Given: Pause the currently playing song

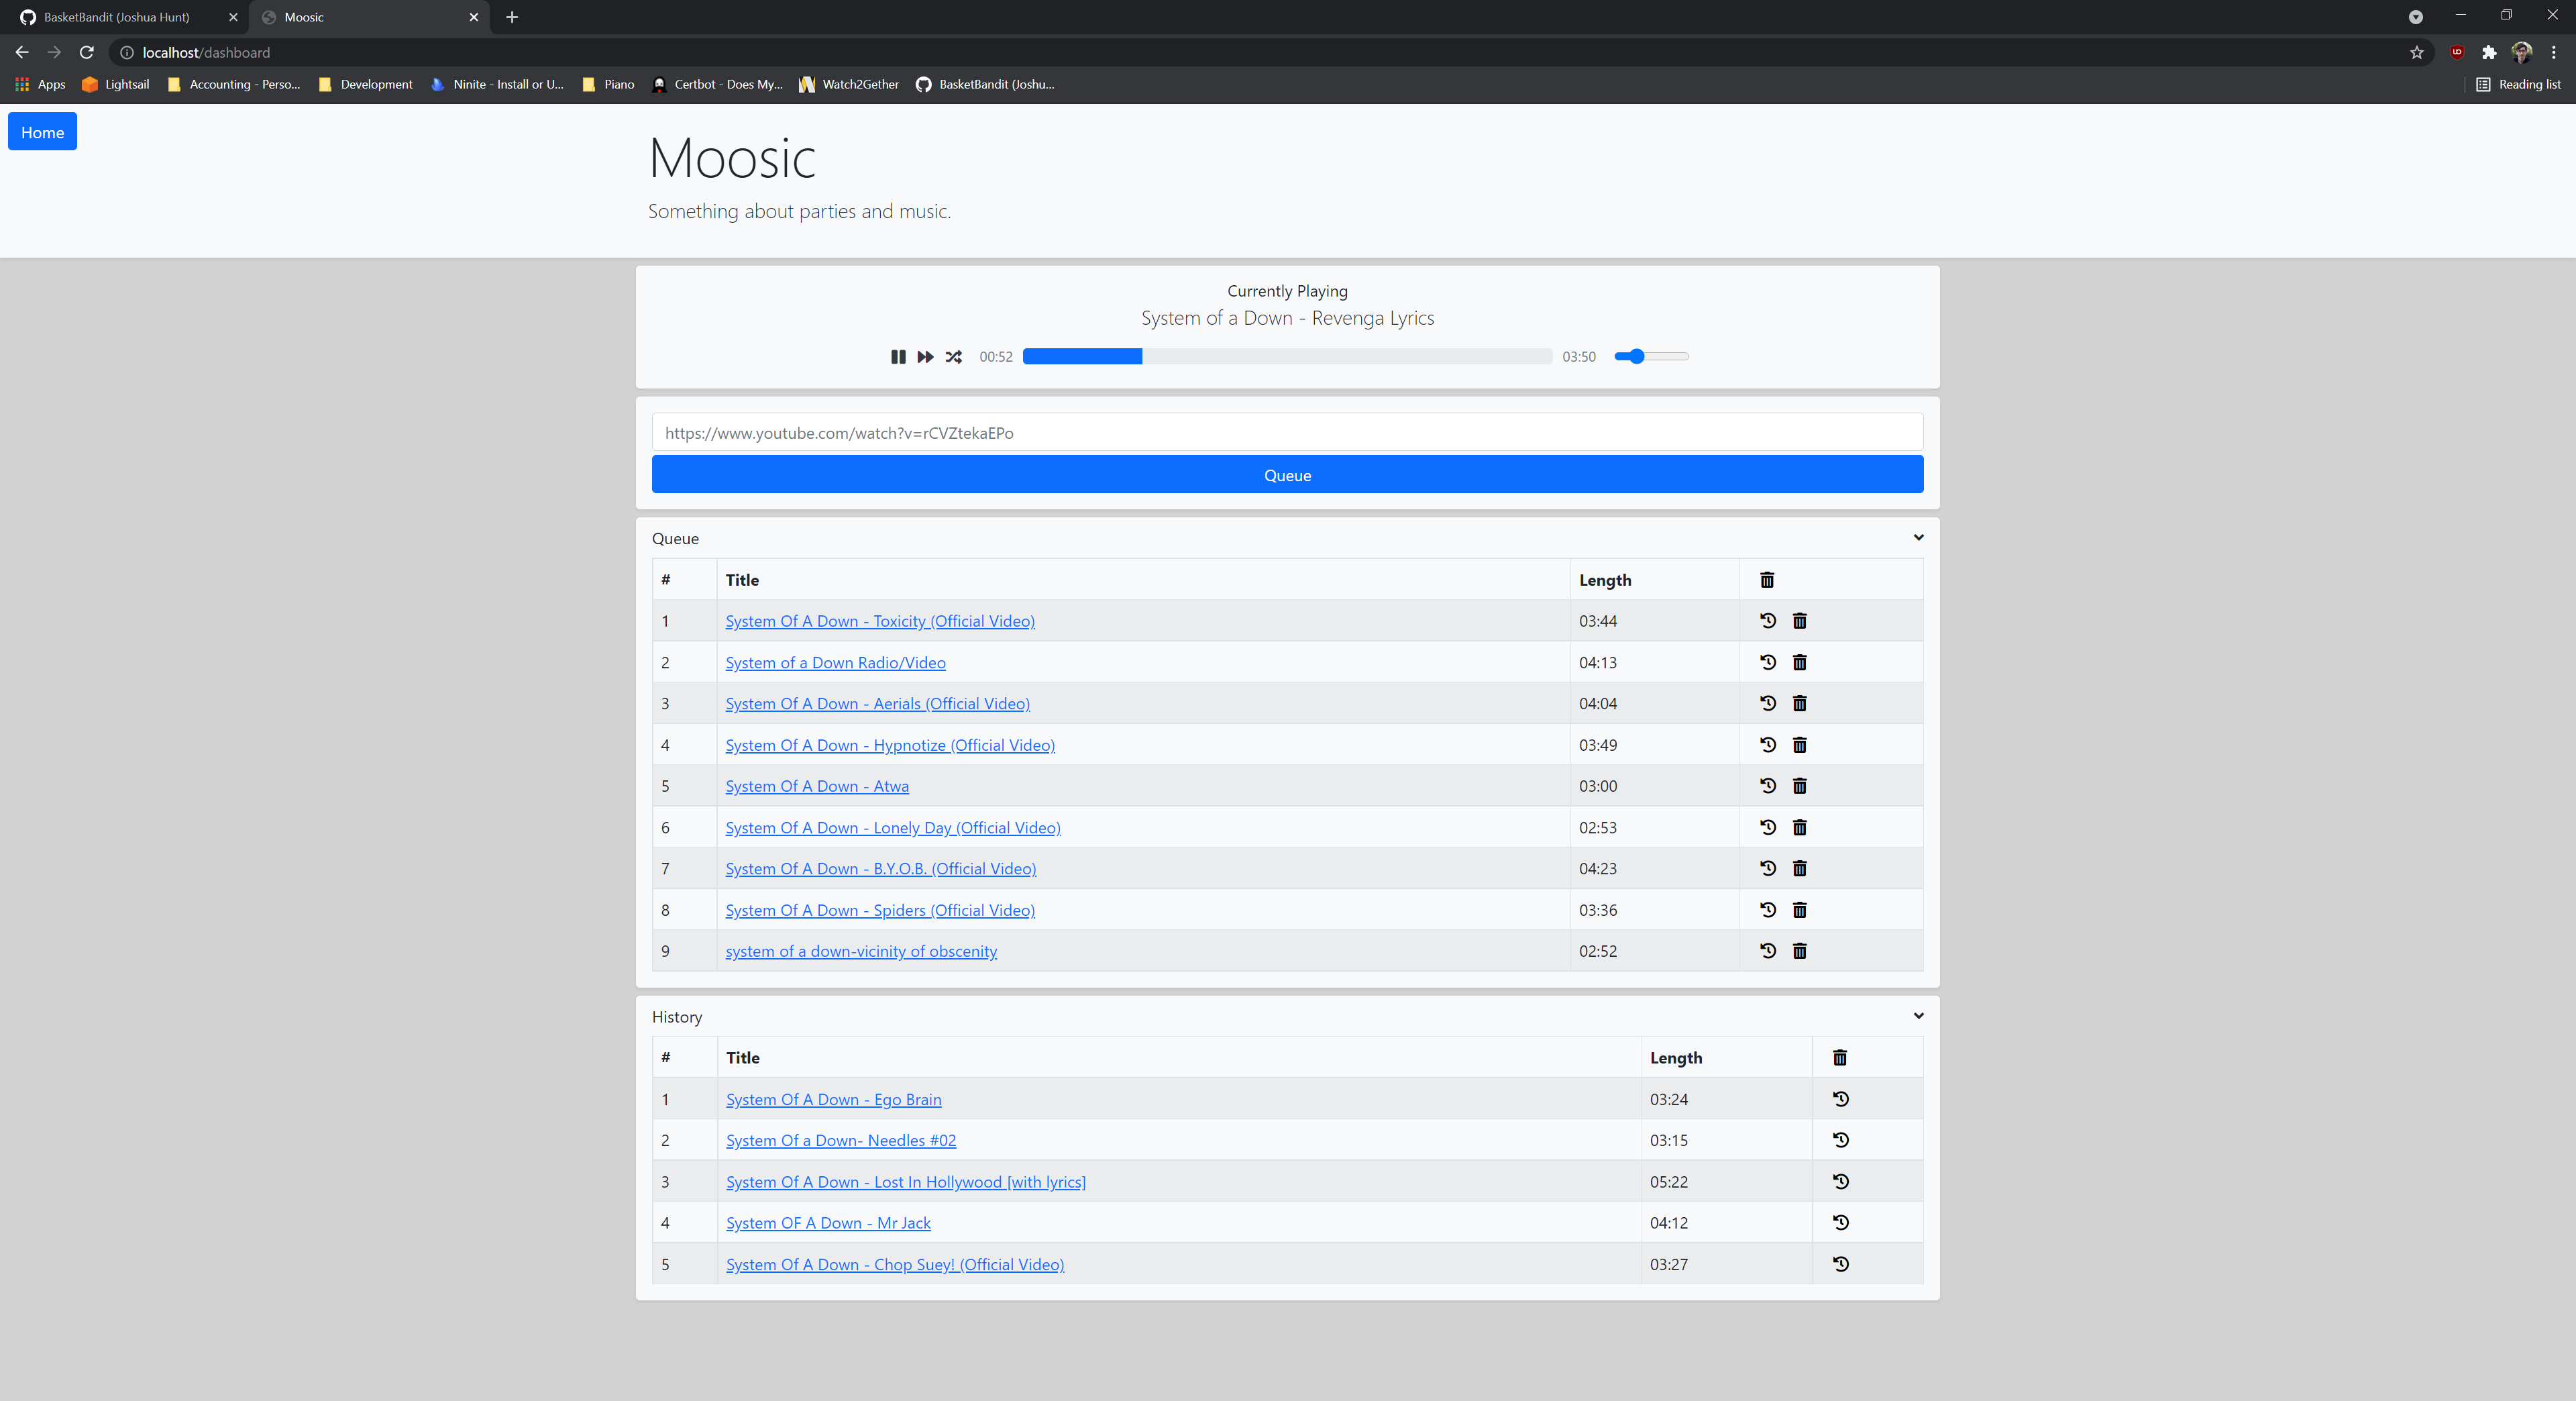Looking at the screenshot, I should [x=898, y=357].
